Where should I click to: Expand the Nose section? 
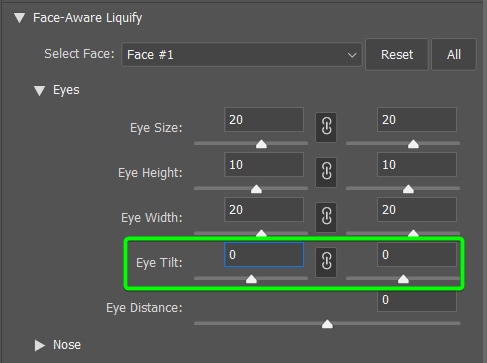(x=40, y=345)
